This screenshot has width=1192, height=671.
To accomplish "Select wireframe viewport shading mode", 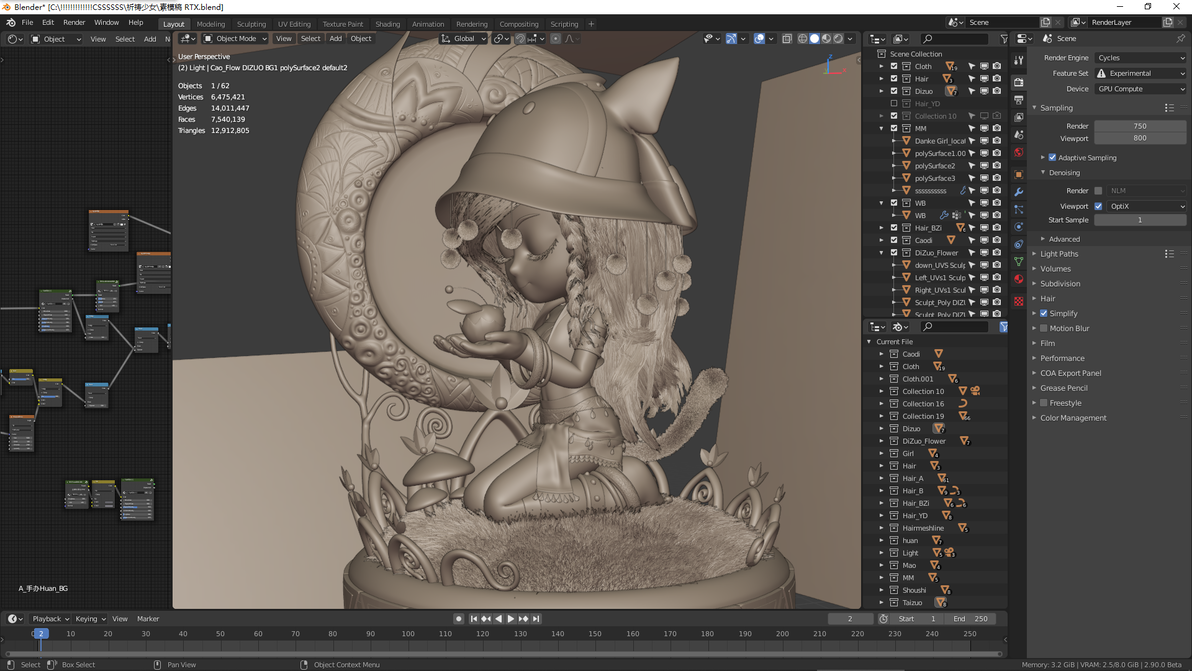I will tap(803, 39).
